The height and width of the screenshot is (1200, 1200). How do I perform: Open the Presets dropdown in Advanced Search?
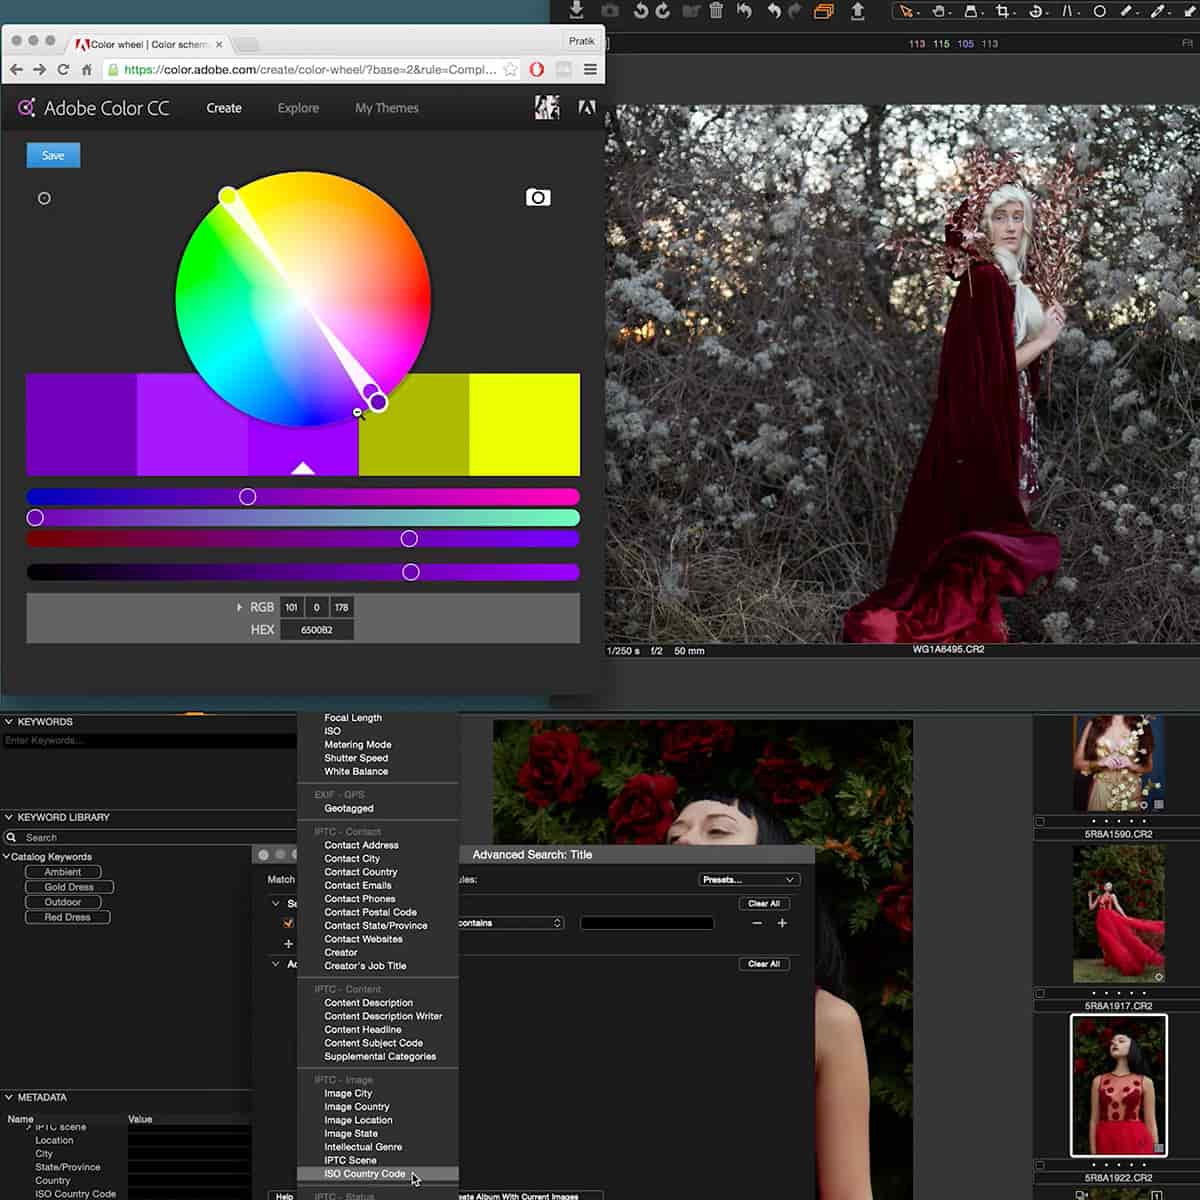pyautogui.click(x=748, y=880)
